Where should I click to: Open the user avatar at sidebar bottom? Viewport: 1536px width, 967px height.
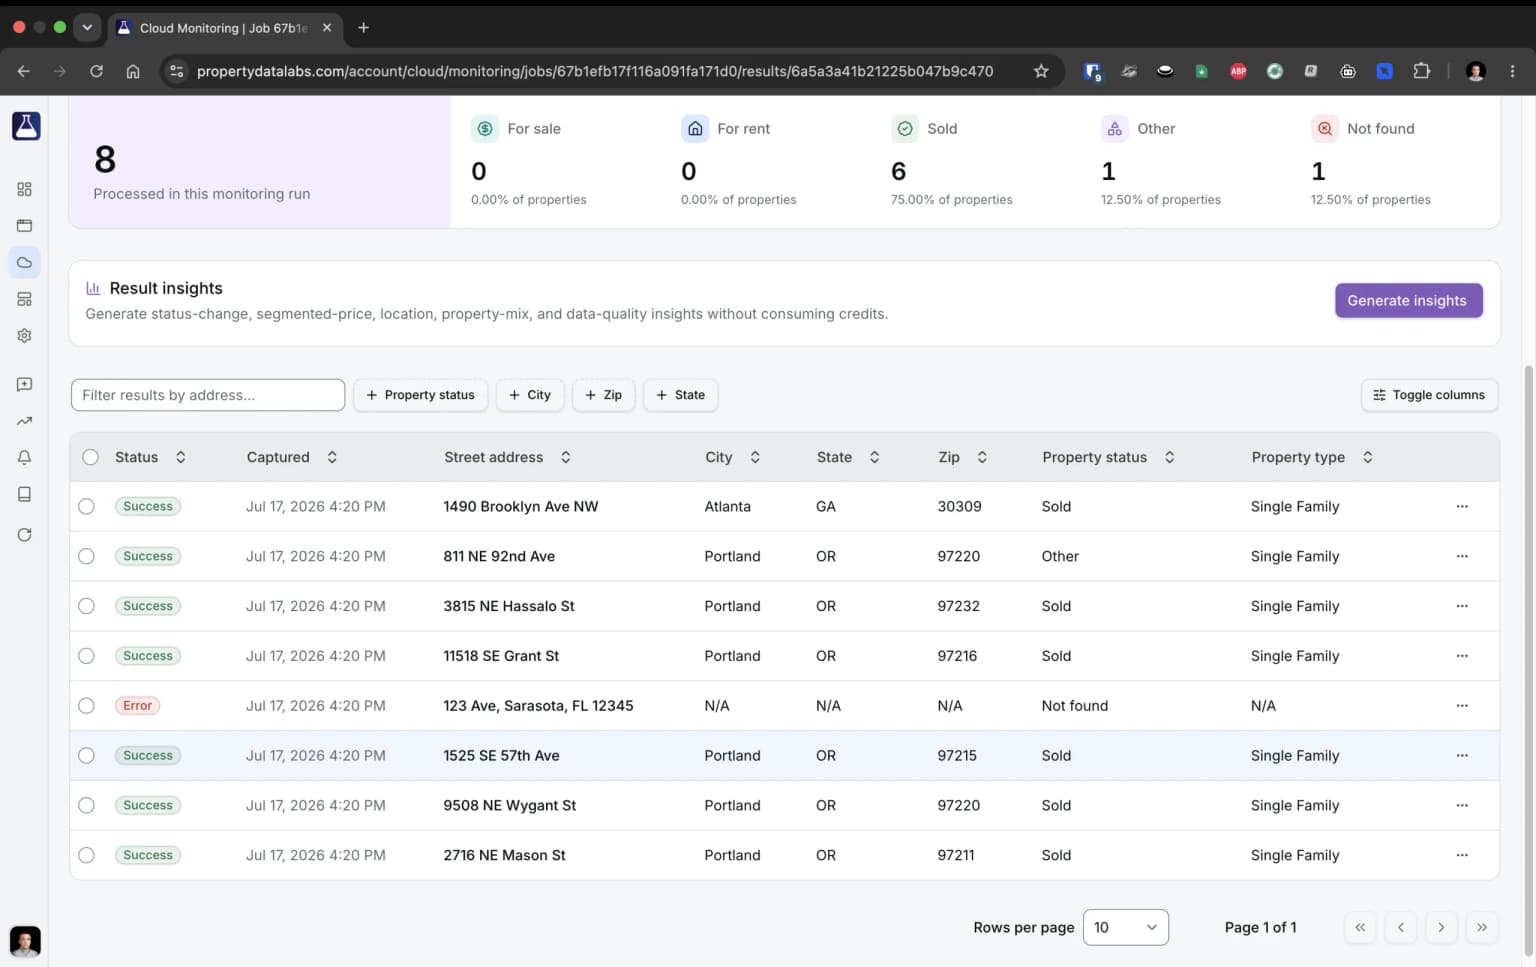(25, 941)
